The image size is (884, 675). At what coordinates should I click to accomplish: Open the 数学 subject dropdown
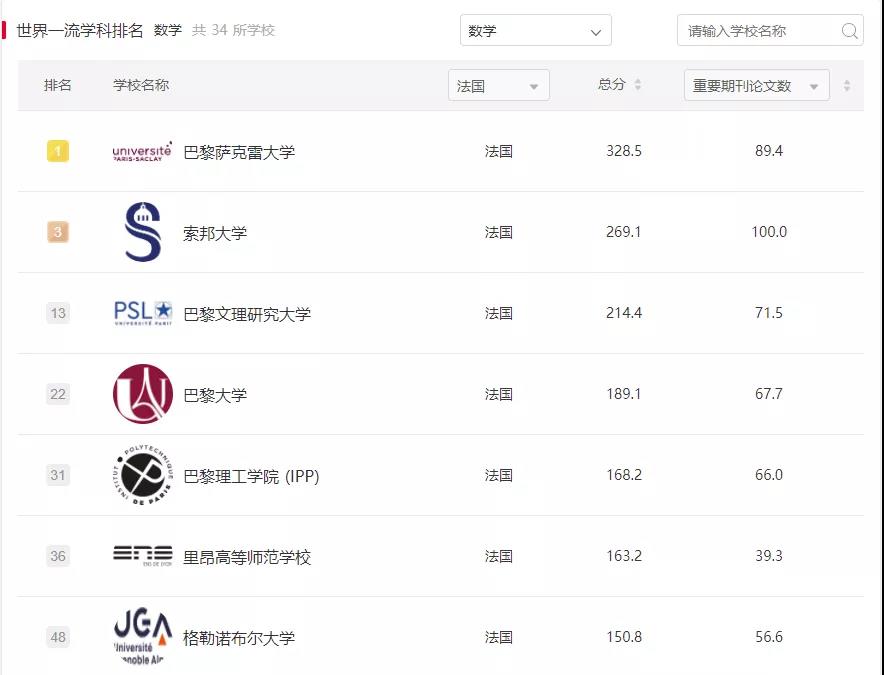coord(536,30)
